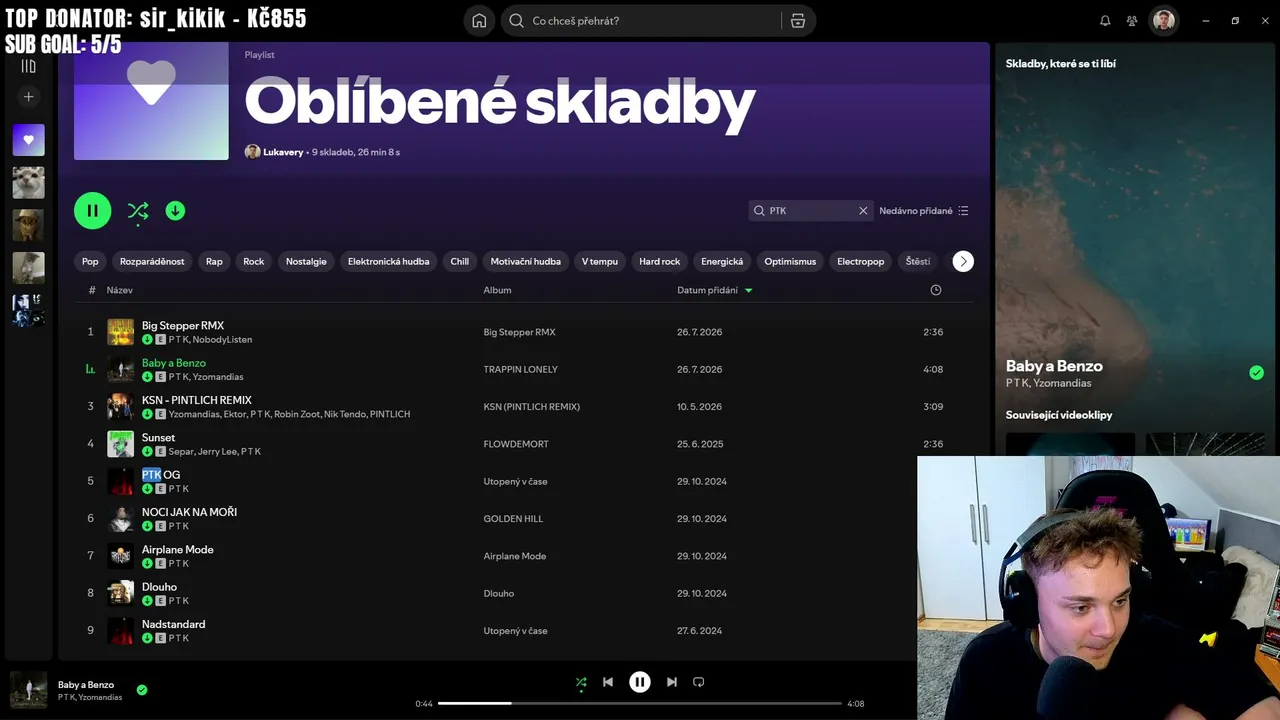Pause the Oblíbené skladby playlist

pos(93,211)
